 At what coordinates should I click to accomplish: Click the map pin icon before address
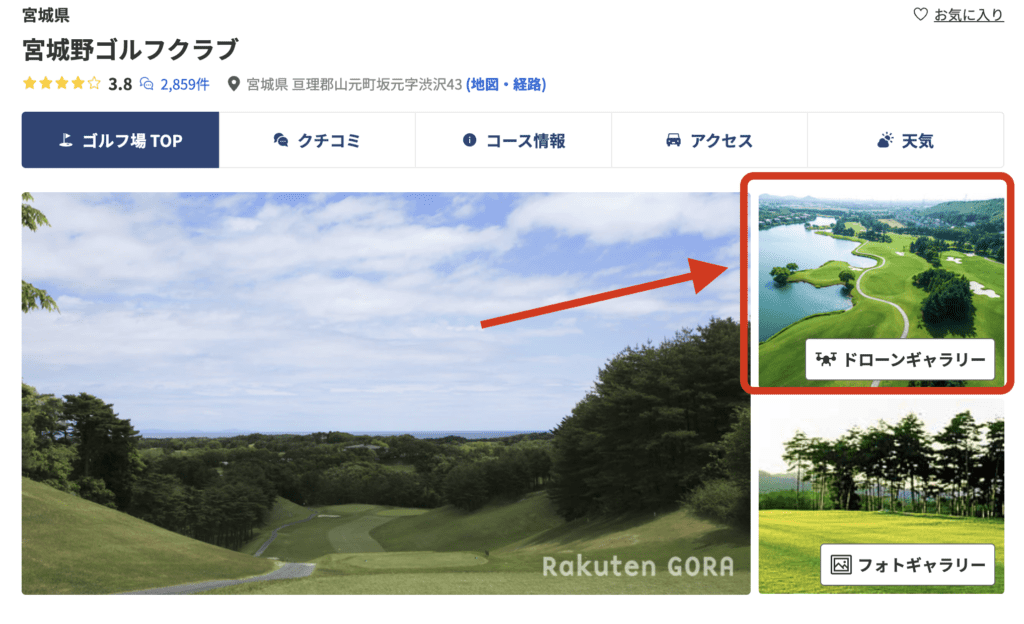(x=233, y=84)
